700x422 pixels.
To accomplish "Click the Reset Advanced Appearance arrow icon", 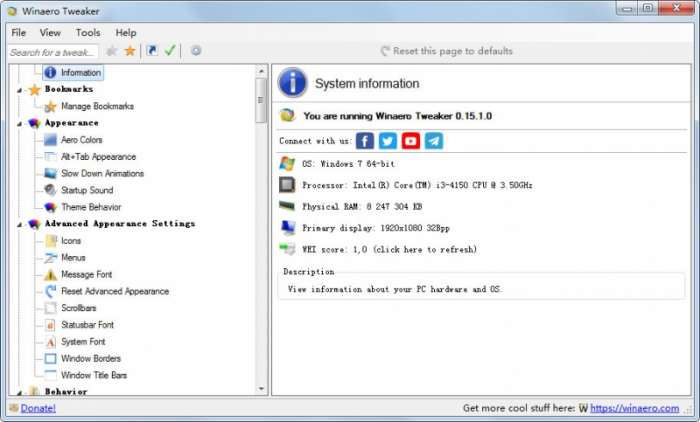I will pyautogui.click(x=50, y=291).
